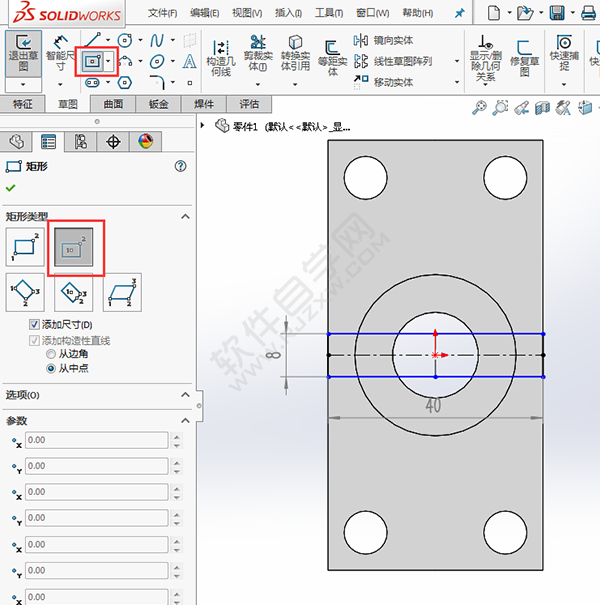
Task: Select the Line sketch tool
Action: pos(93,40)
